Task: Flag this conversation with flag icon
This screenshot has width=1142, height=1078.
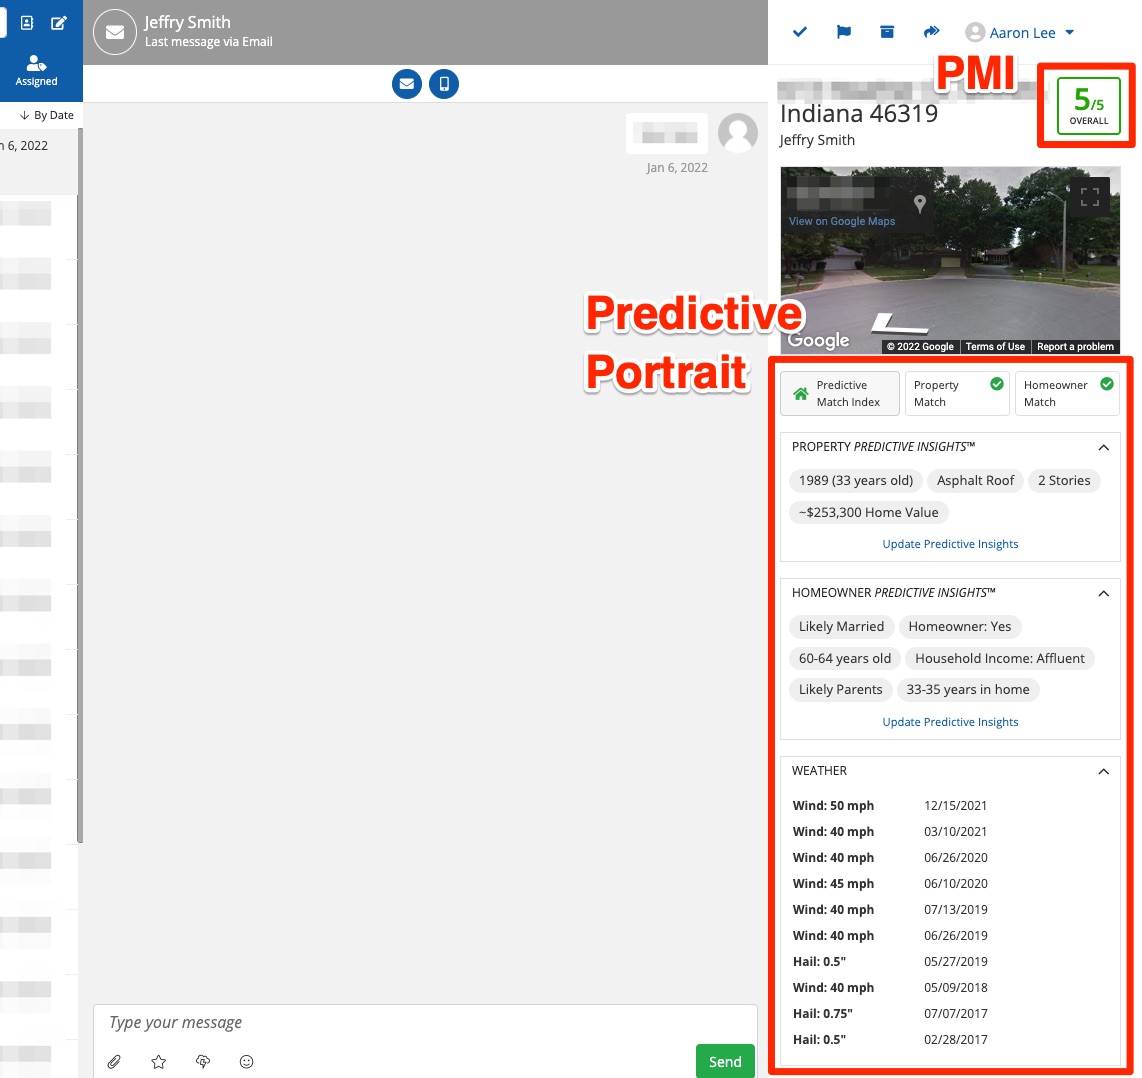Action: (844, 33)
